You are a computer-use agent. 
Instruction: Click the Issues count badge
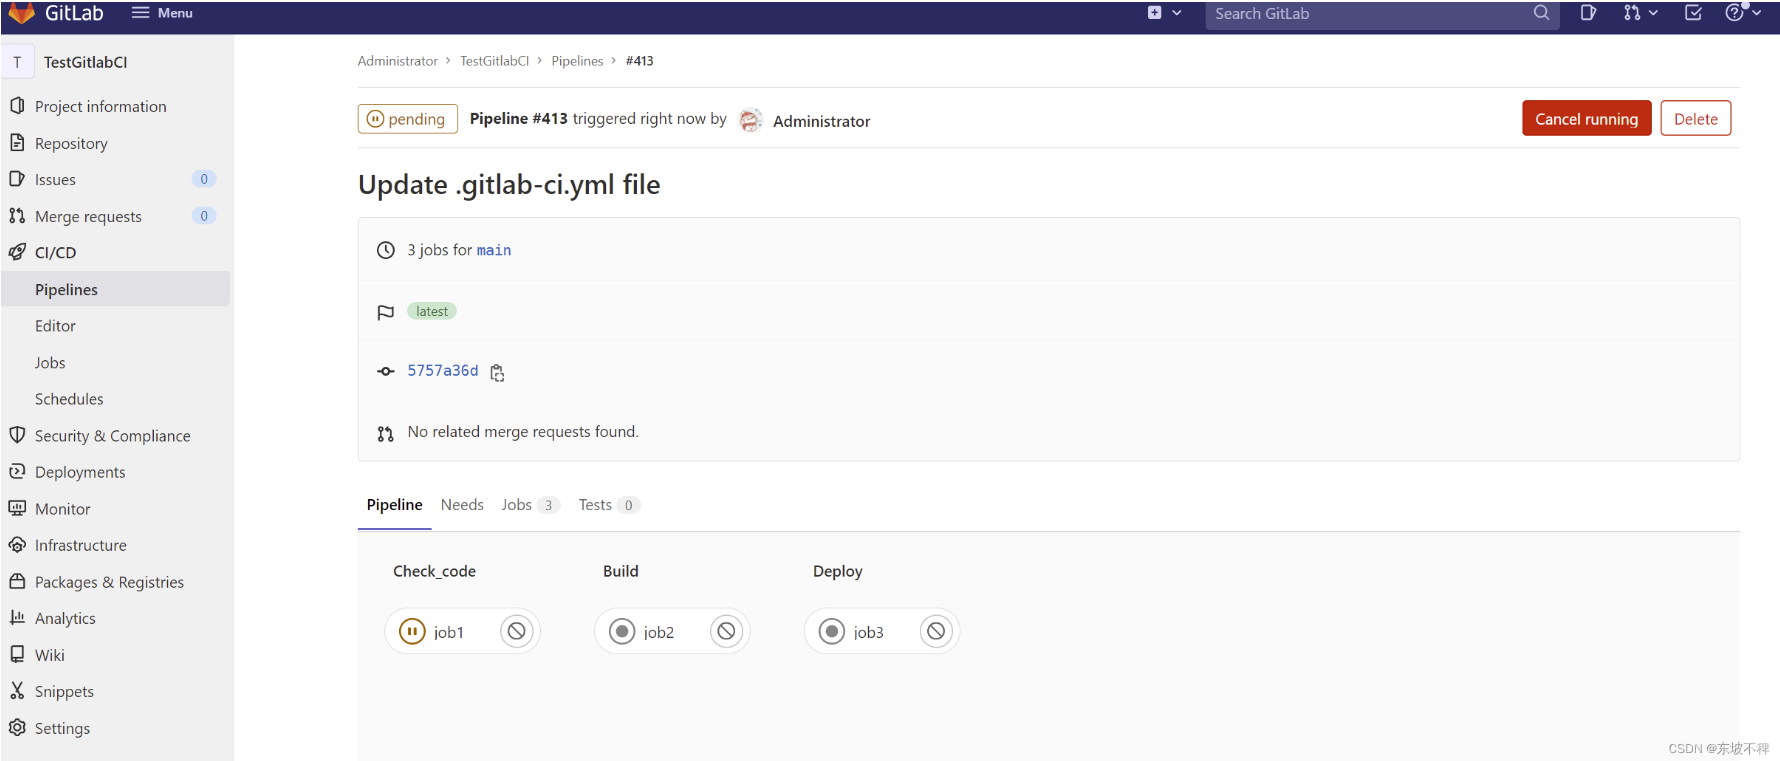(x=204, y=179)
